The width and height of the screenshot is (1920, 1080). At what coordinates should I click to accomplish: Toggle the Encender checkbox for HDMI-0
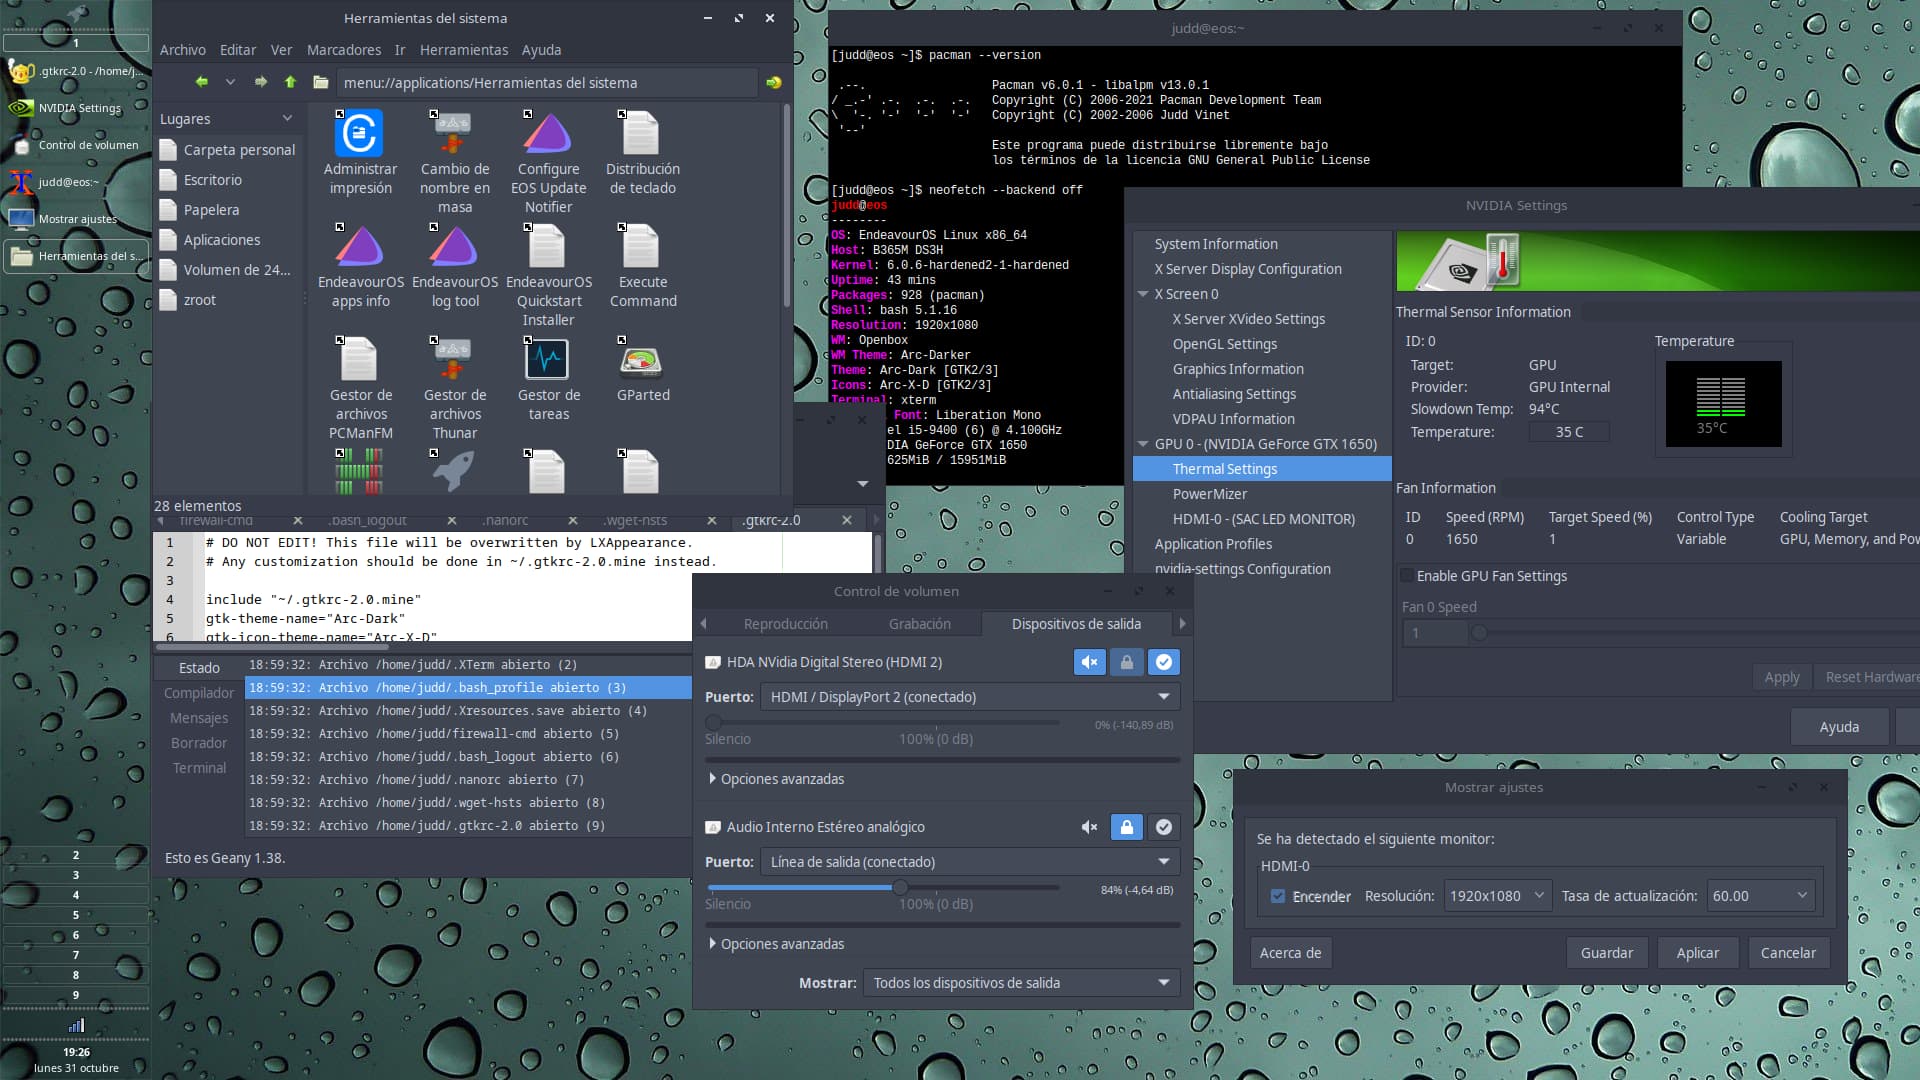coord(1277,896)
